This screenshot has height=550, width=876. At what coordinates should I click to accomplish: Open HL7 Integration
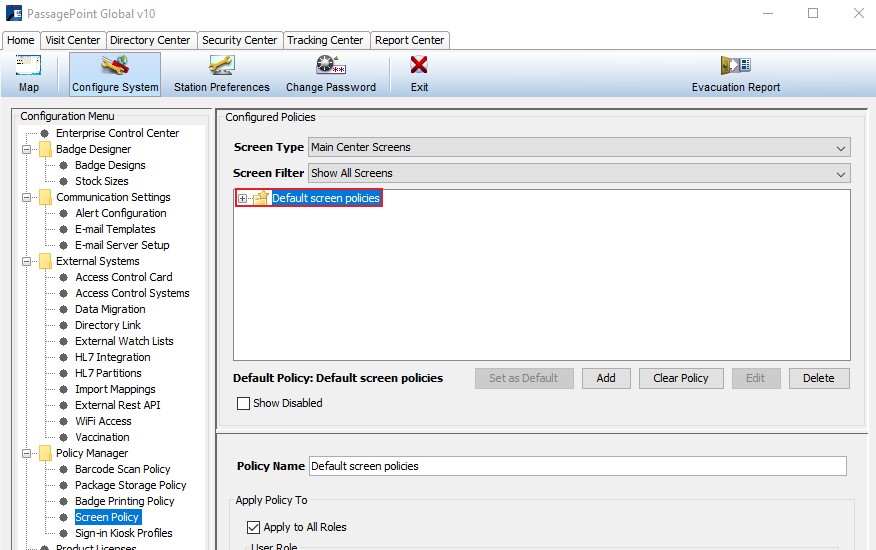pos(112,357)
